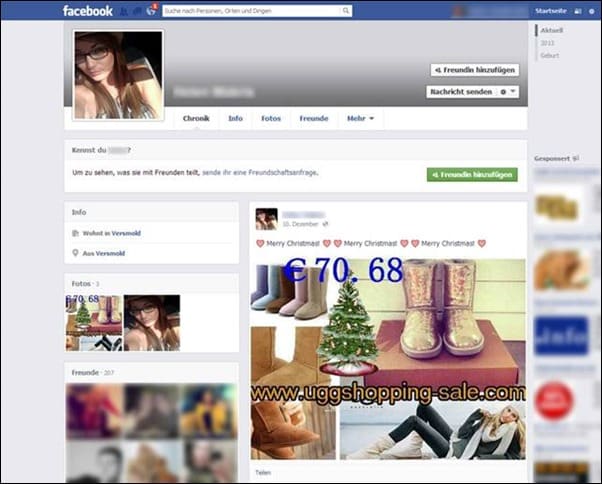Click 'Freundin hinzufügen' on cover photo

pyautogui.click(x=475, y=70)
